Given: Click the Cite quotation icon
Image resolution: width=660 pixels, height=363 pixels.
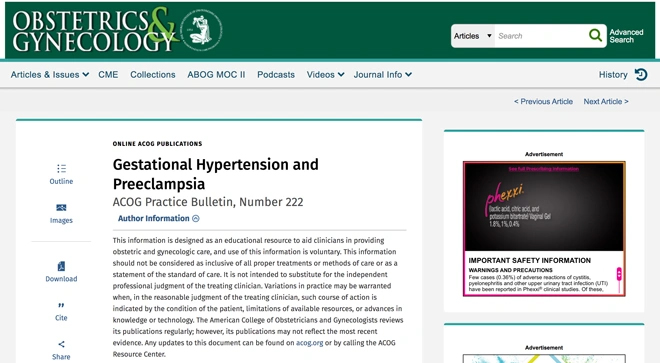Looking at the screenshot, I should point(61,305).
